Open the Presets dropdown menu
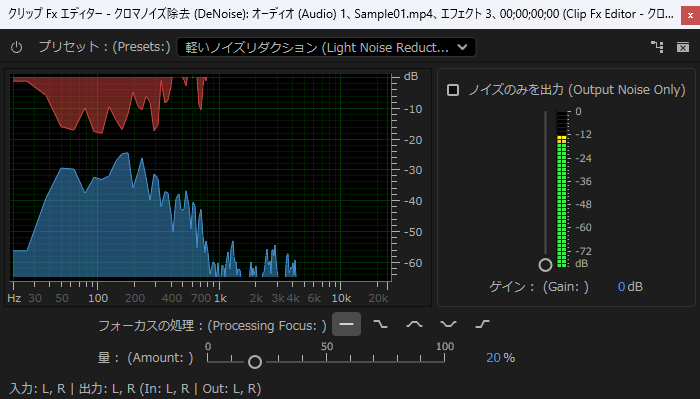 coord(326,47)
